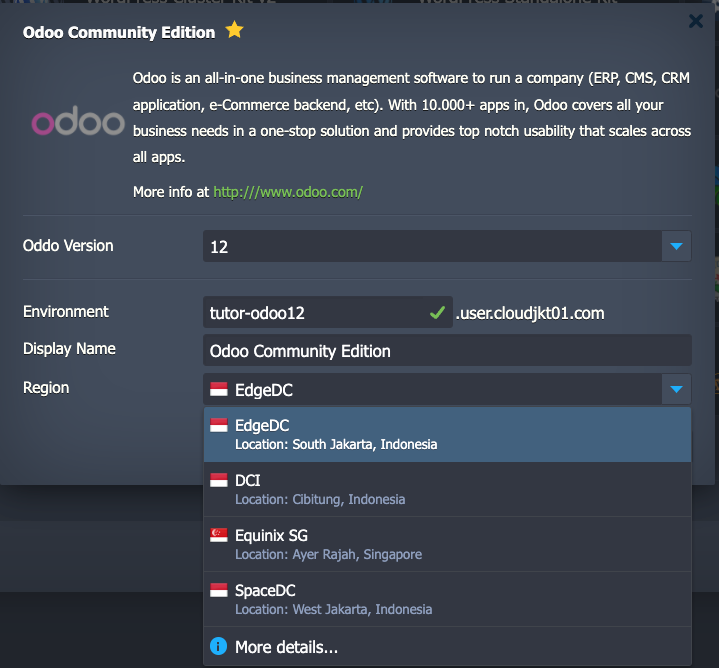Open the Oddo Version dropdown arrow

click(x=676, y=246)
